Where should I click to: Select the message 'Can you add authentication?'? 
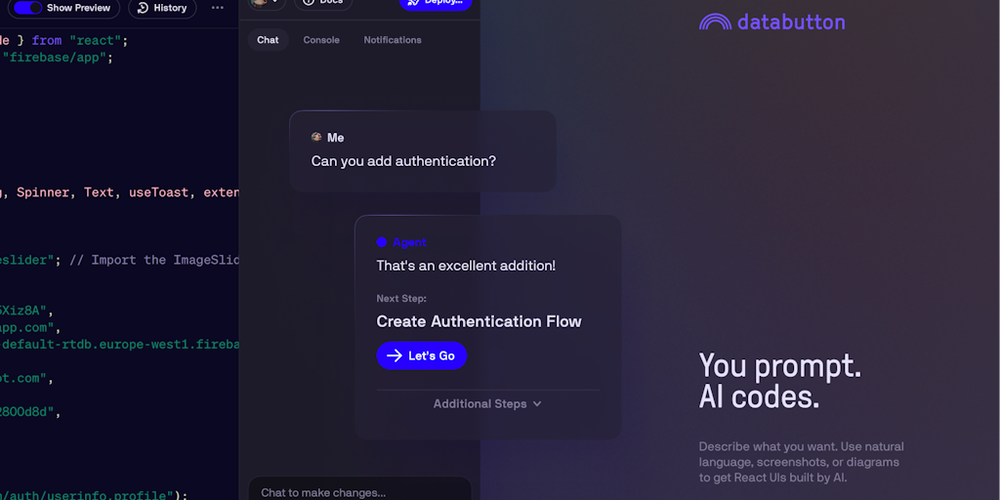[x=404, y=161]
